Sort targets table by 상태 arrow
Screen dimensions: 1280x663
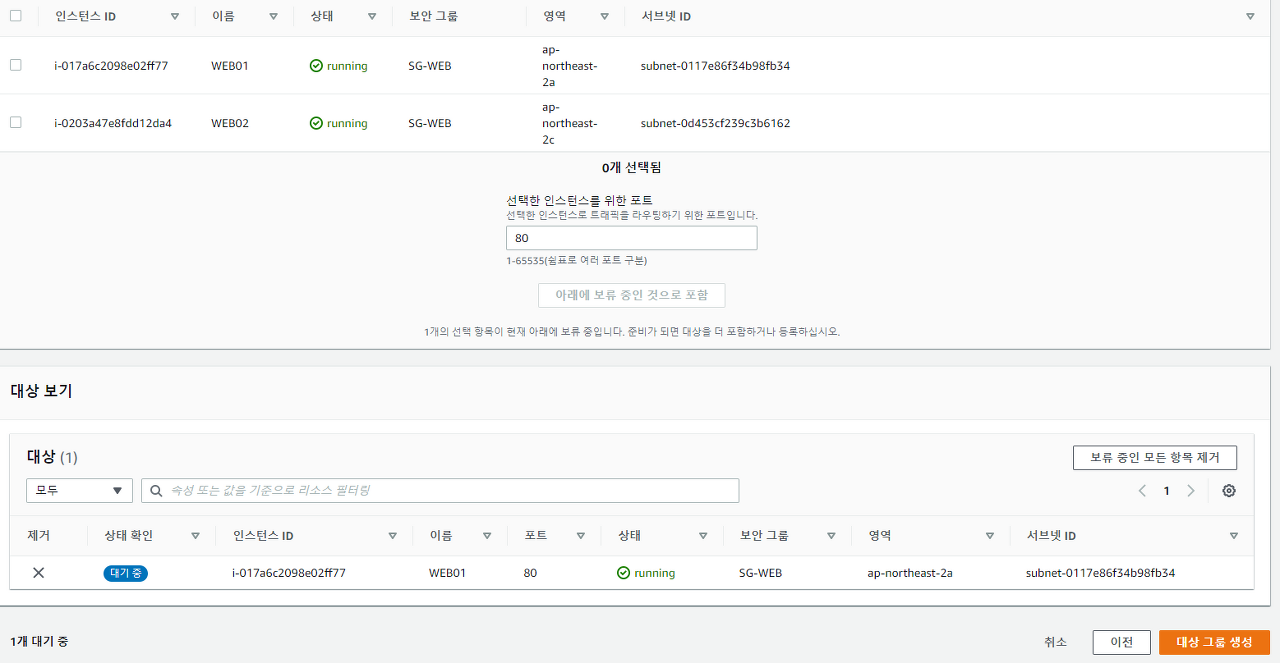(703, 536)
